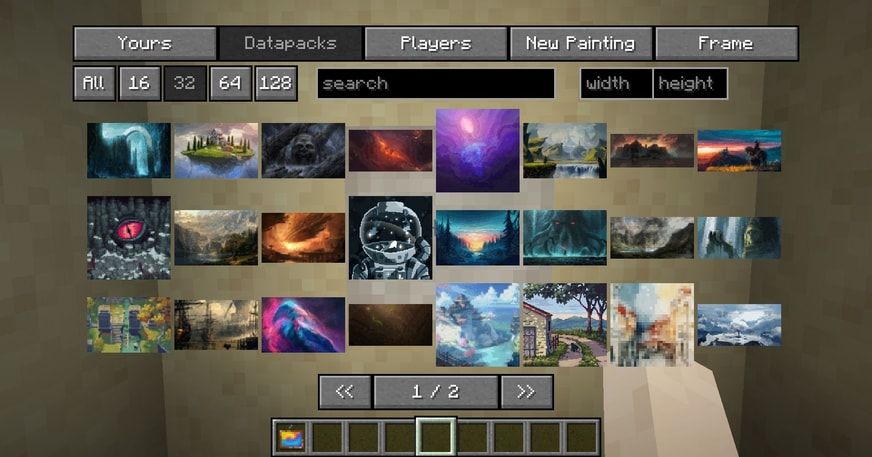Choose the stone cottage path painting

pos(564,324)
